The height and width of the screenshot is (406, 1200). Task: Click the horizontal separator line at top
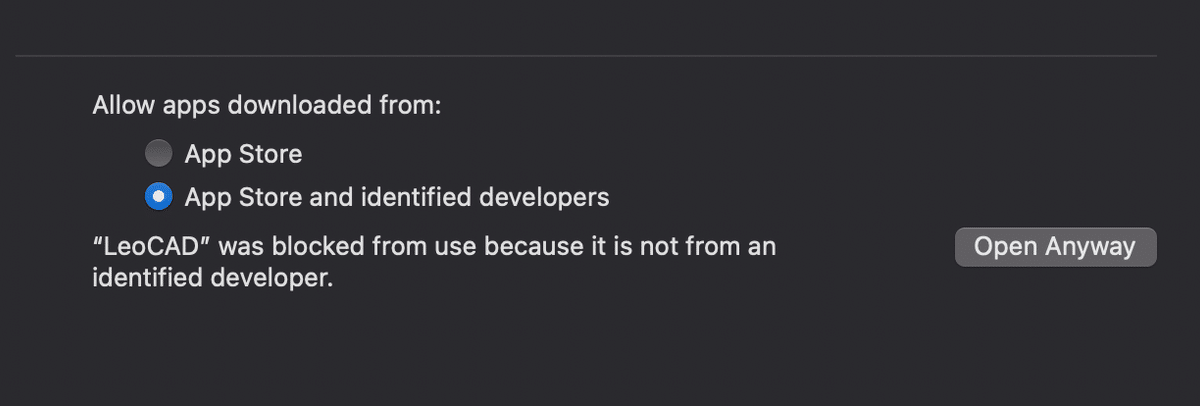click(x=586, y=55)
